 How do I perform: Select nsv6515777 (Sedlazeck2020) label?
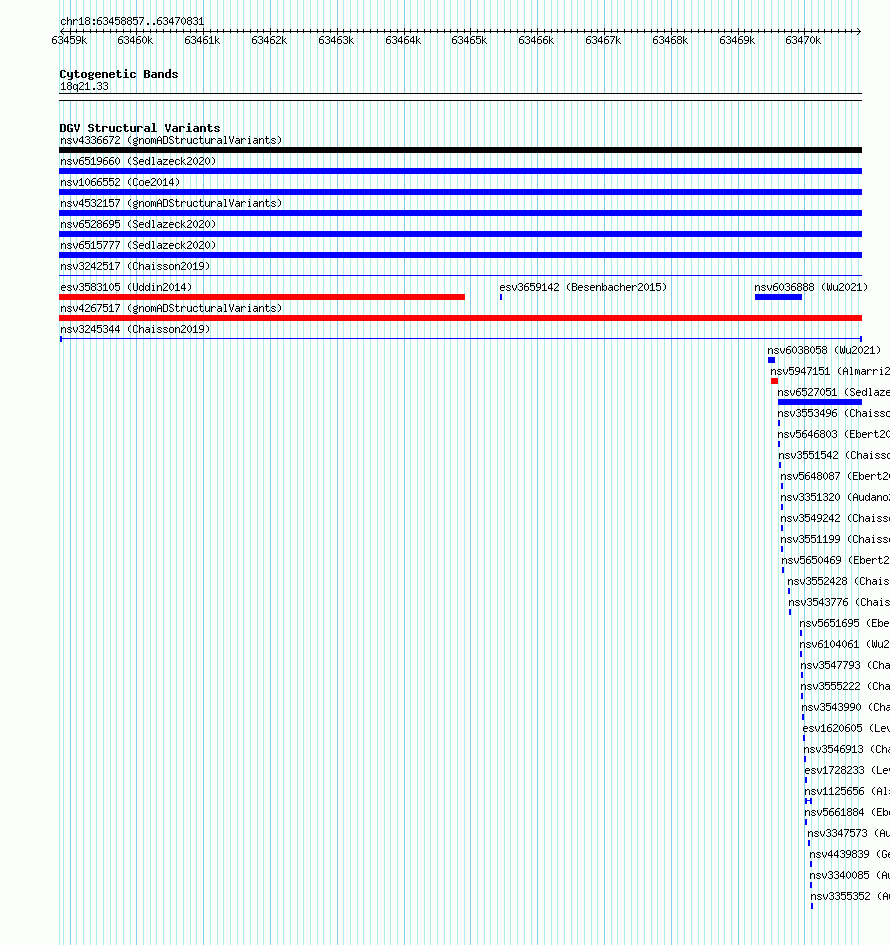coord(138,245)
